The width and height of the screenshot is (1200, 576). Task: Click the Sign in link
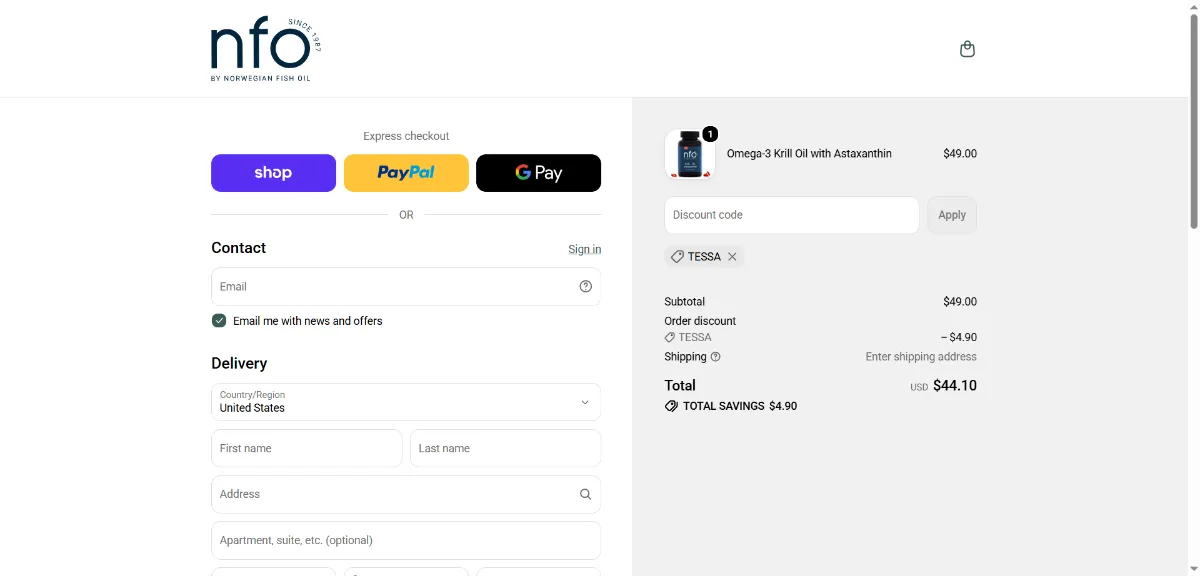point(585,249)
